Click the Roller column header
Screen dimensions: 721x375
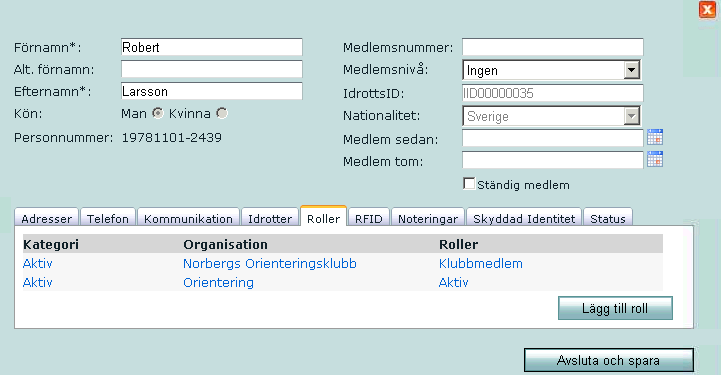click(458, 244)
